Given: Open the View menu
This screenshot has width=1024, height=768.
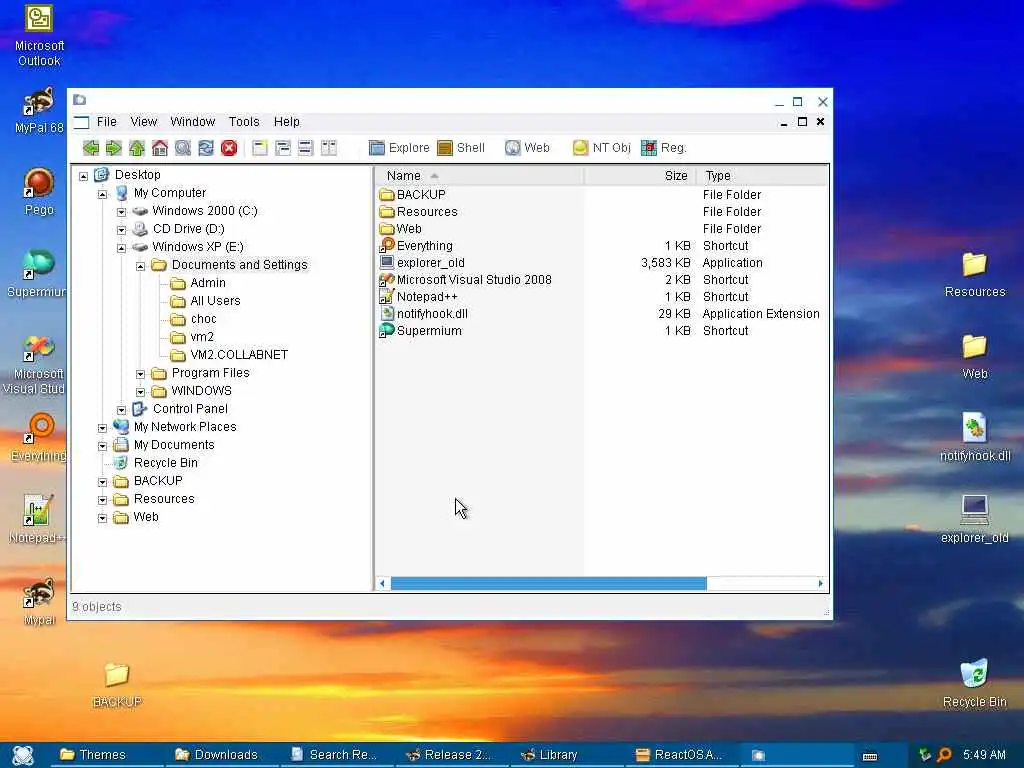Looking at the screenshot, I should pyautogui.click(x=144, y=121).
